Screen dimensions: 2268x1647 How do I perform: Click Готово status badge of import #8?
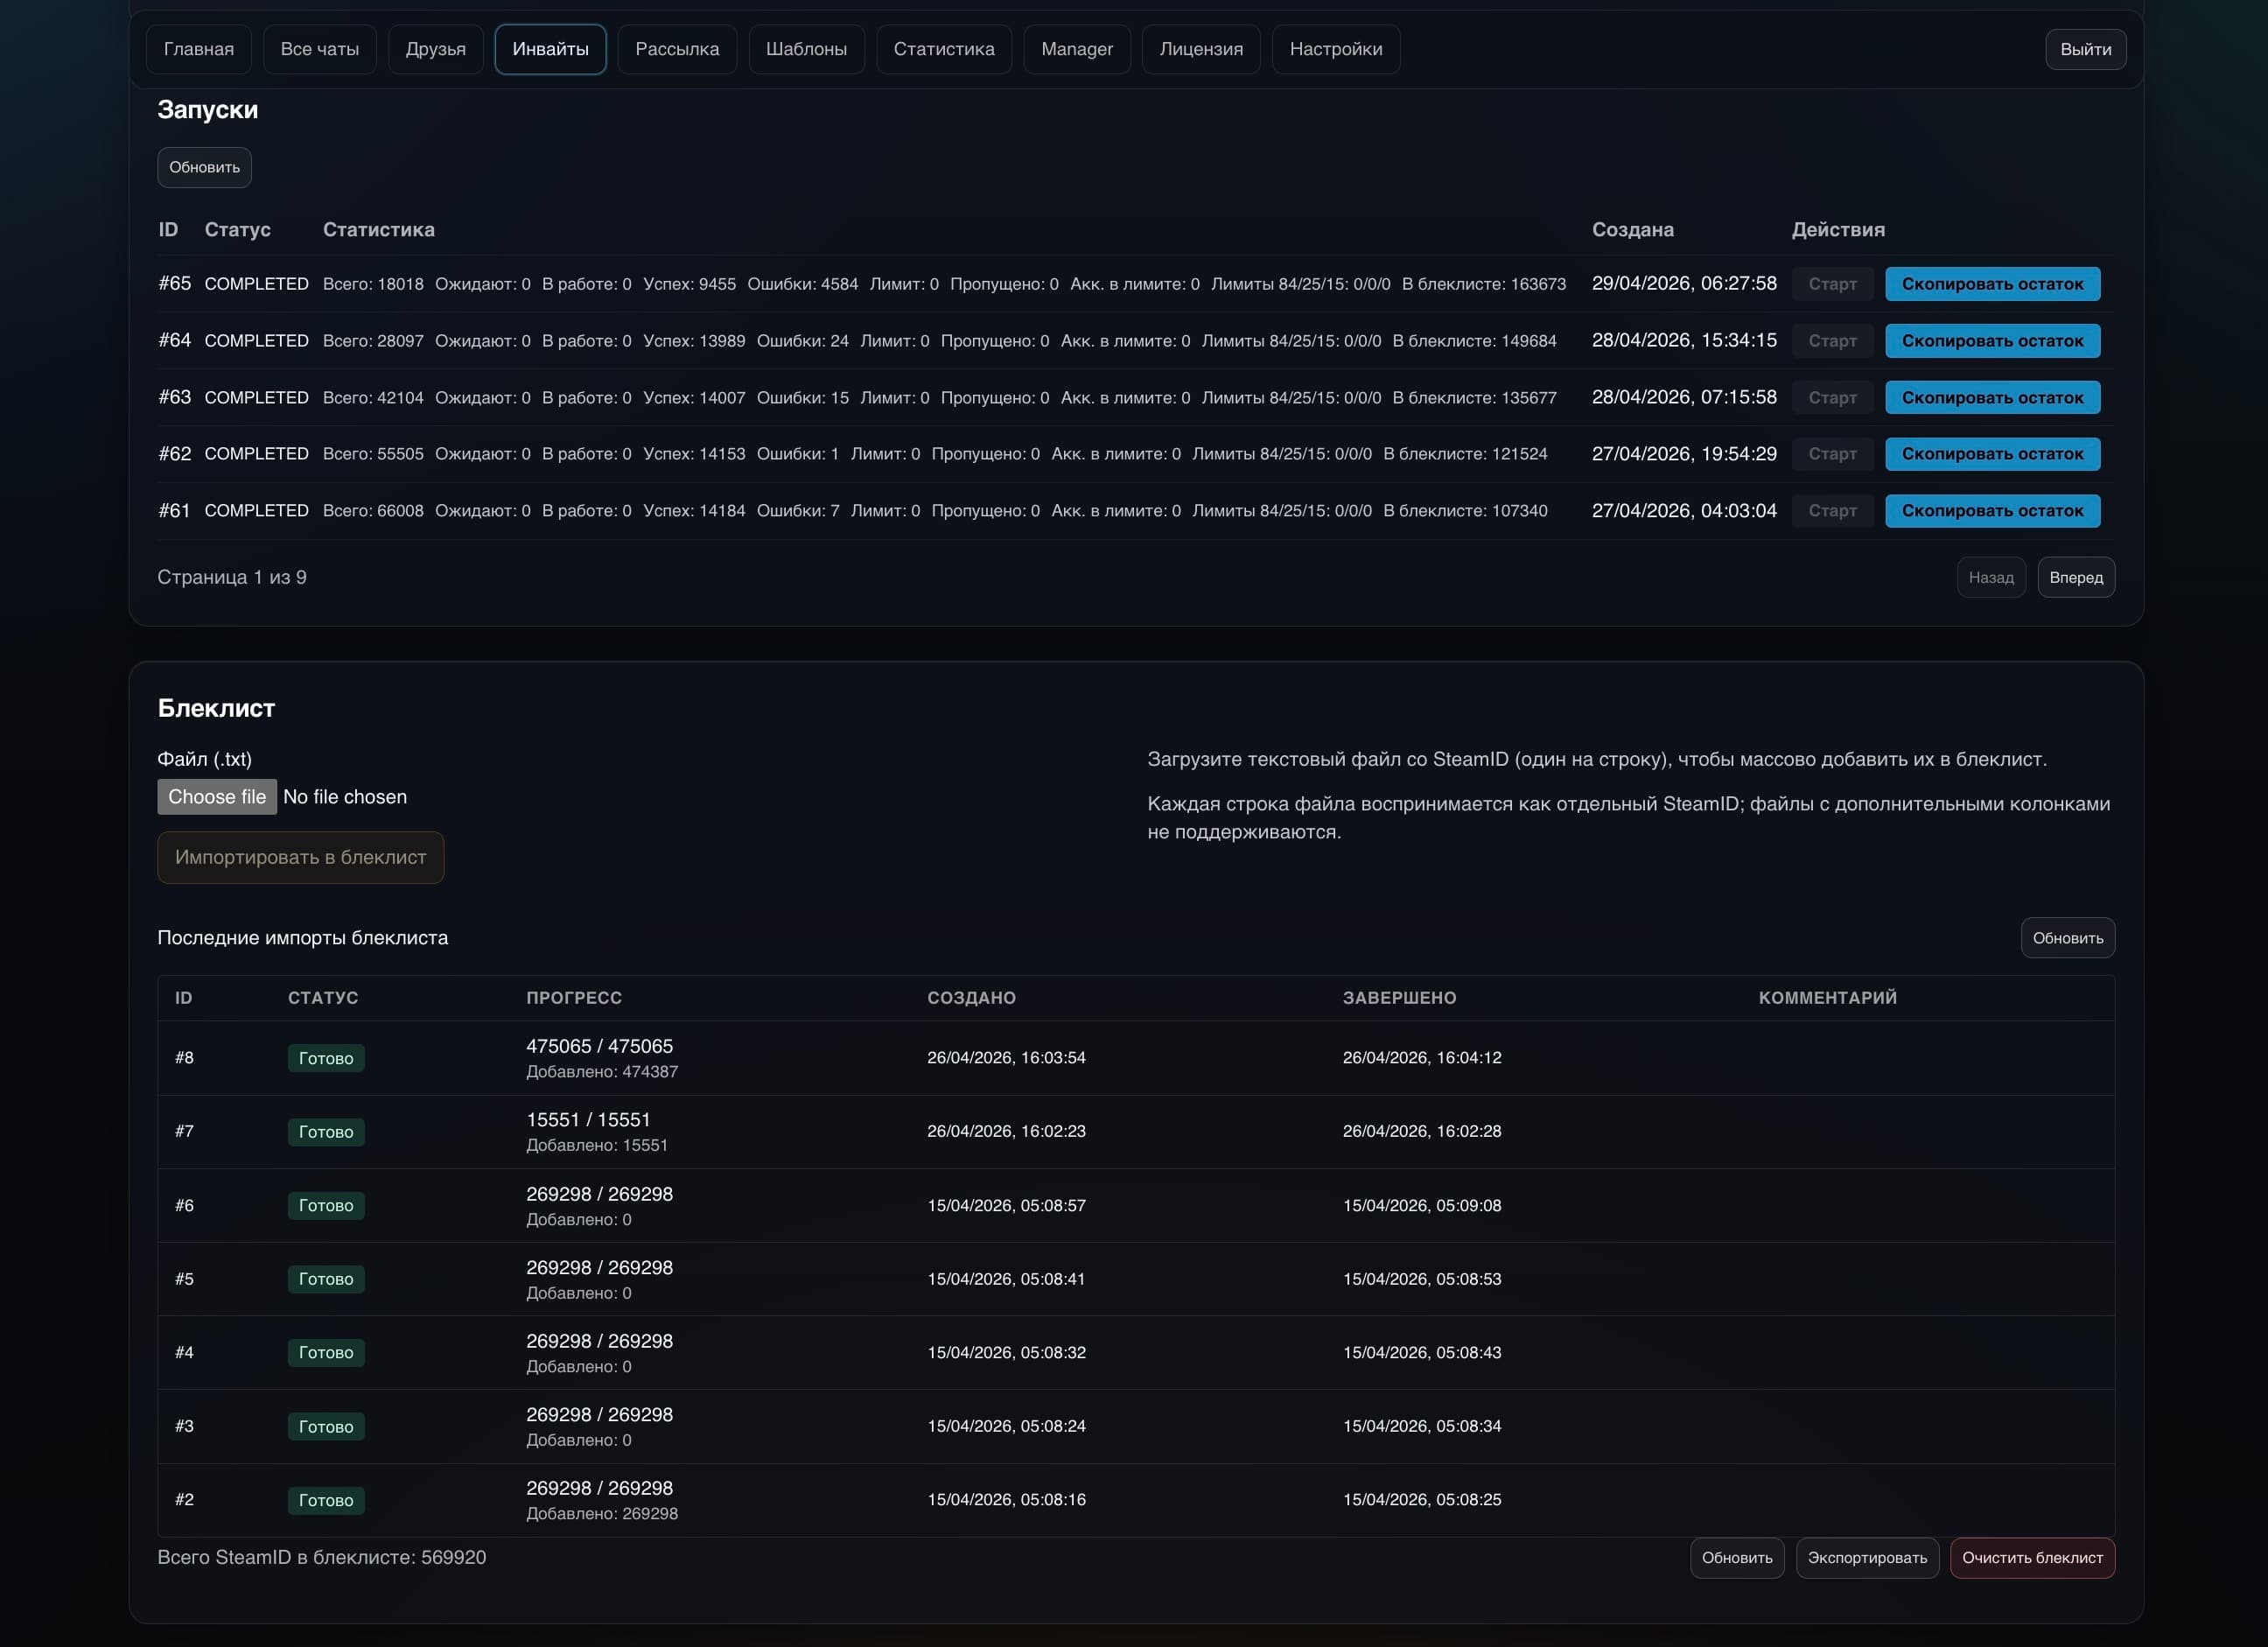tap(326, 1058)
